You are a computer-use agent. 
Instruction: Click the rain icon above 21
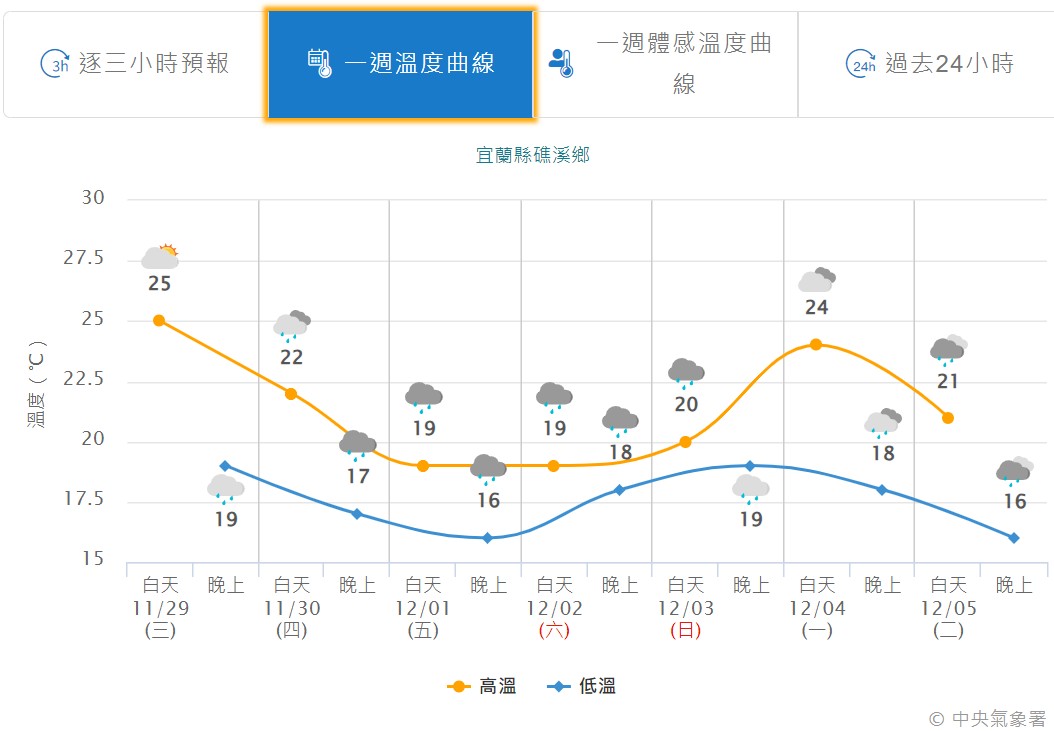pos(948,348)
